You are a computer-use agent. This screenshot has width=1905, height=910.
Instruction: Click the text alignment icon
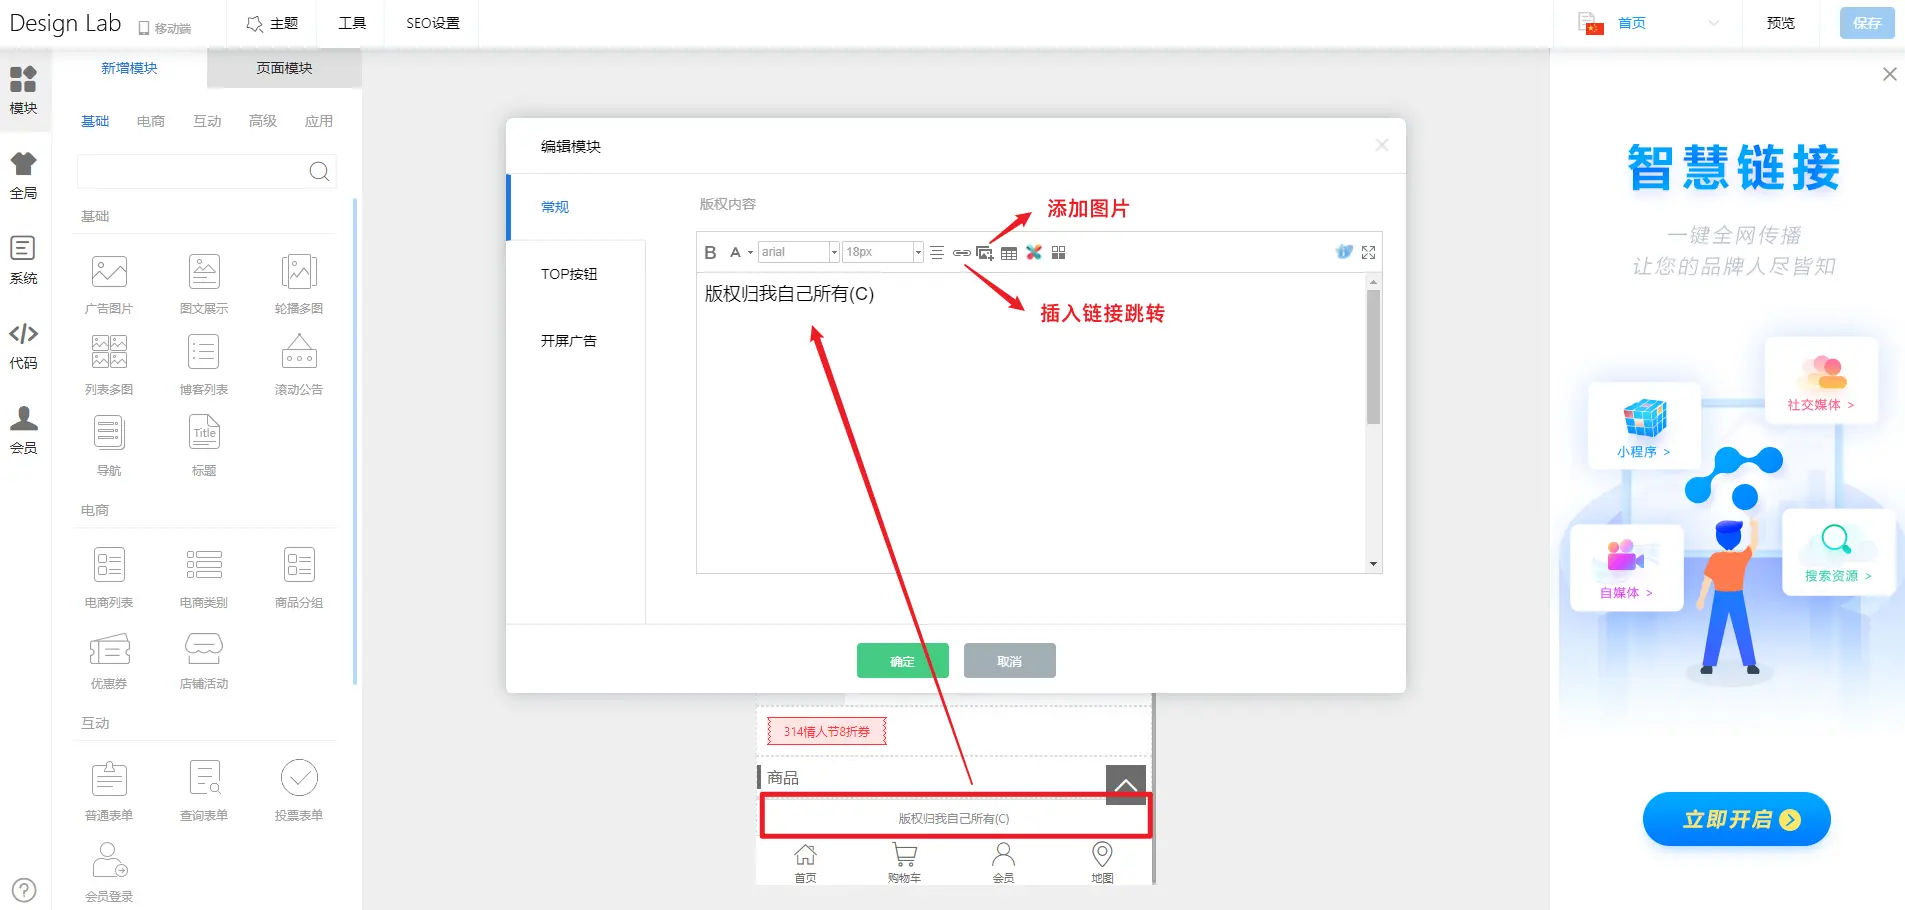tap(937, 253)
